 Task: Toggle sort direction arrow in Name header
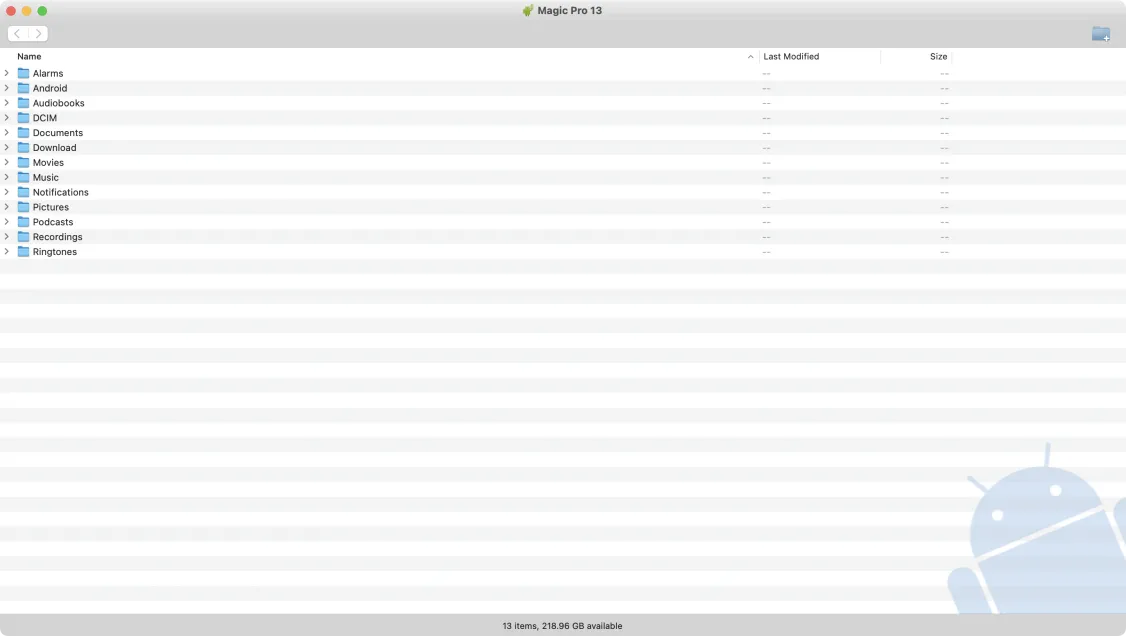tap(750, 57)
